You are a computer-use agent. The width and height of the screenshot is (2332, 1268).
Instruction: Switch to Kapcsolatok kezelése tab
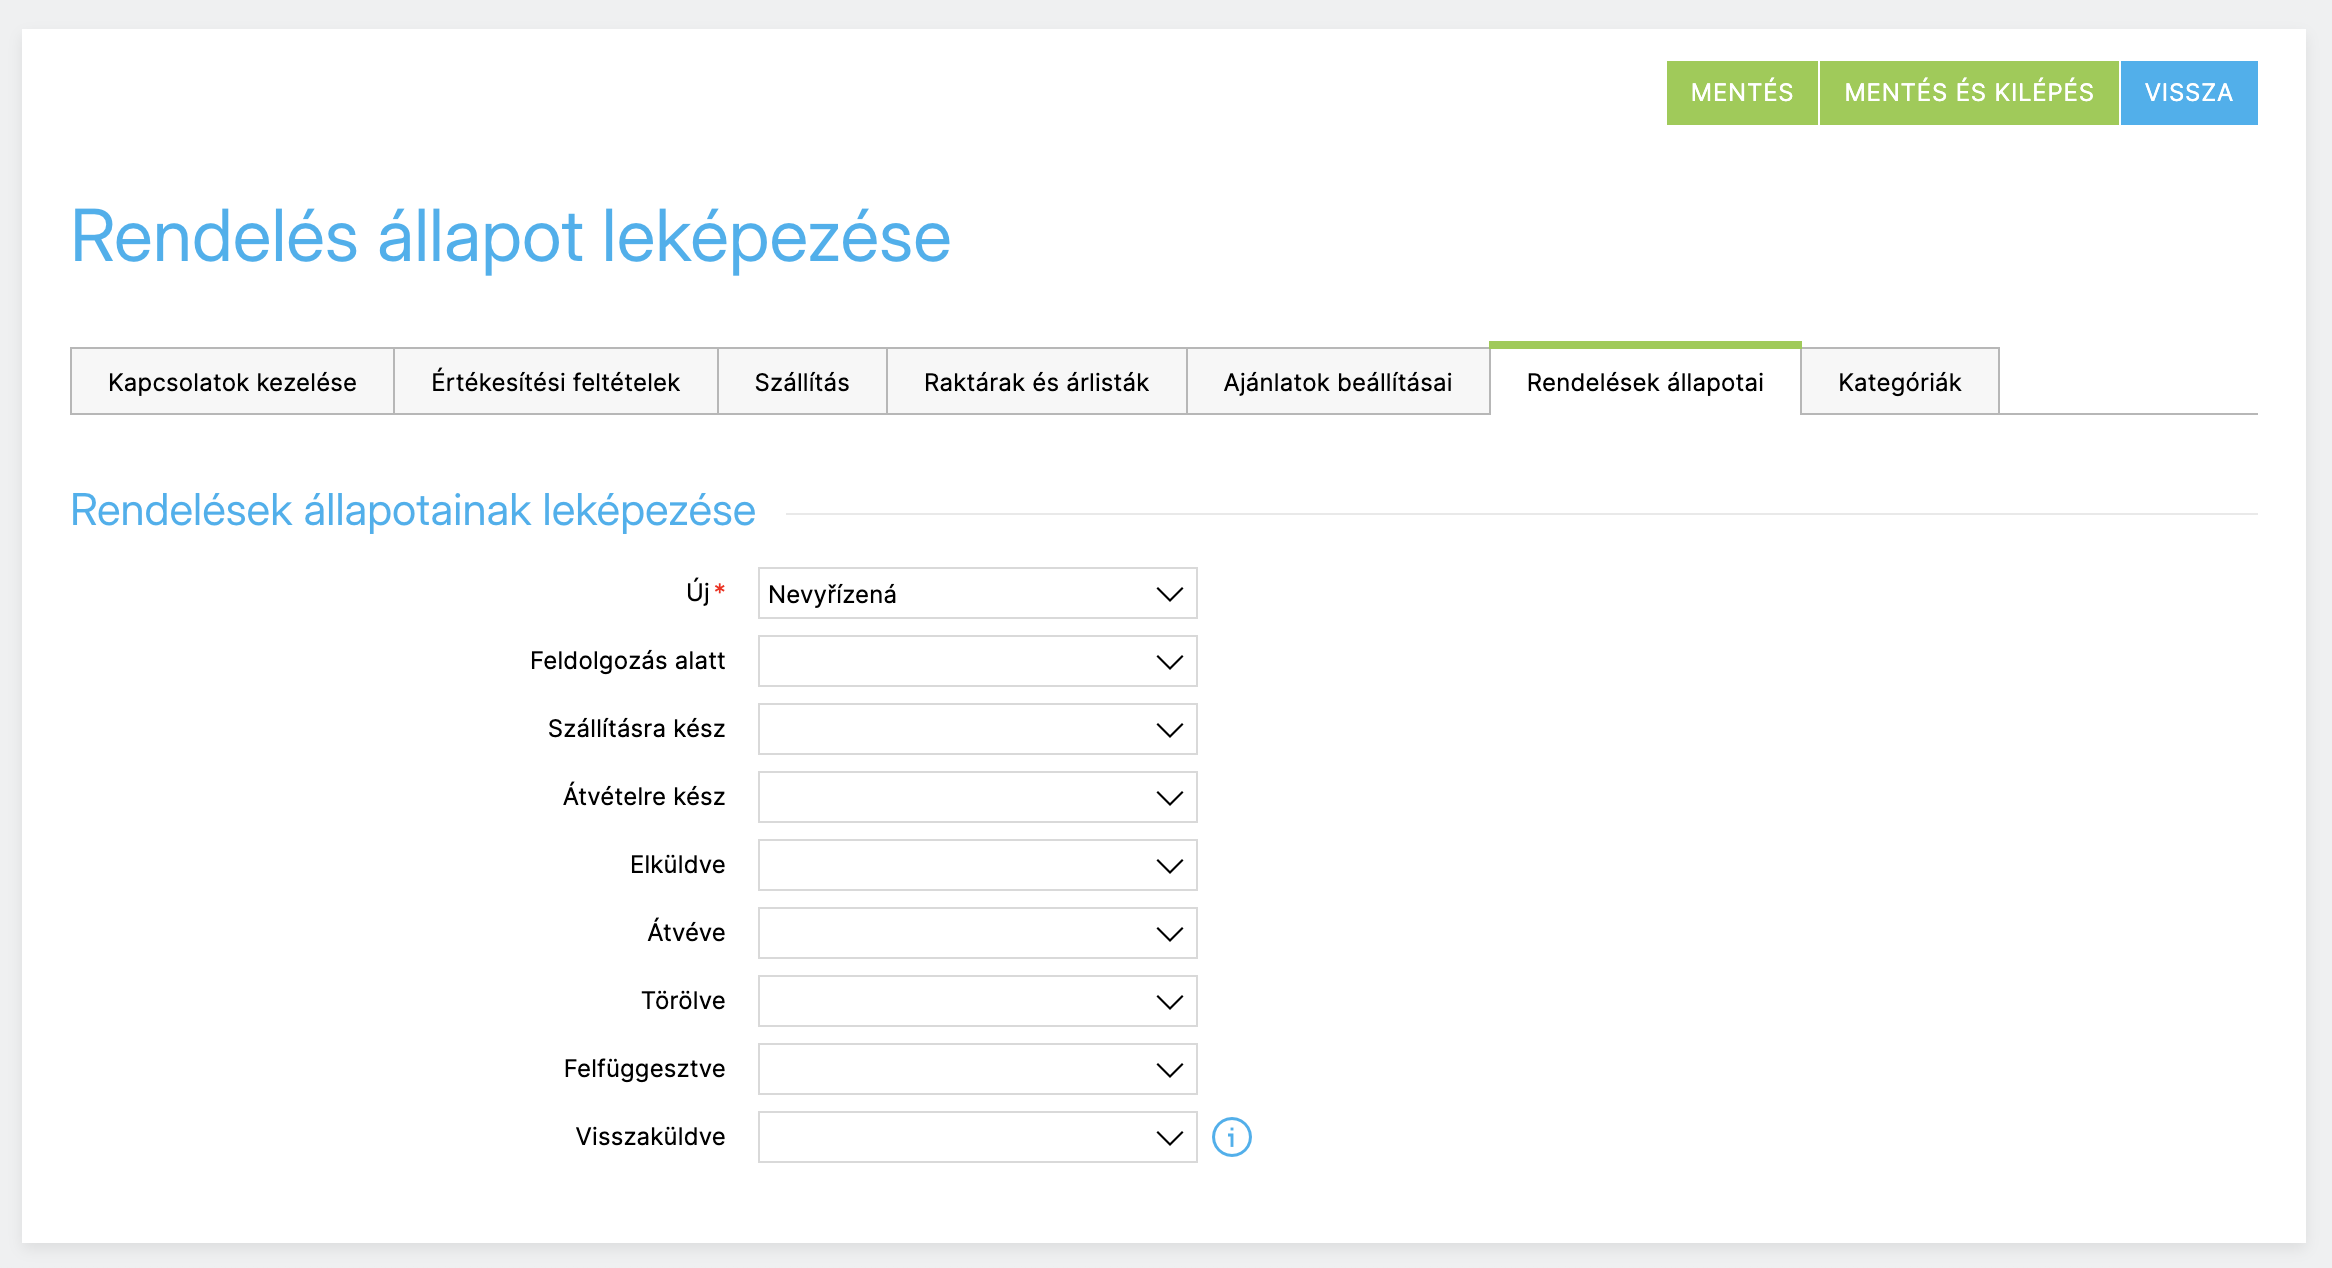(232, 382)
